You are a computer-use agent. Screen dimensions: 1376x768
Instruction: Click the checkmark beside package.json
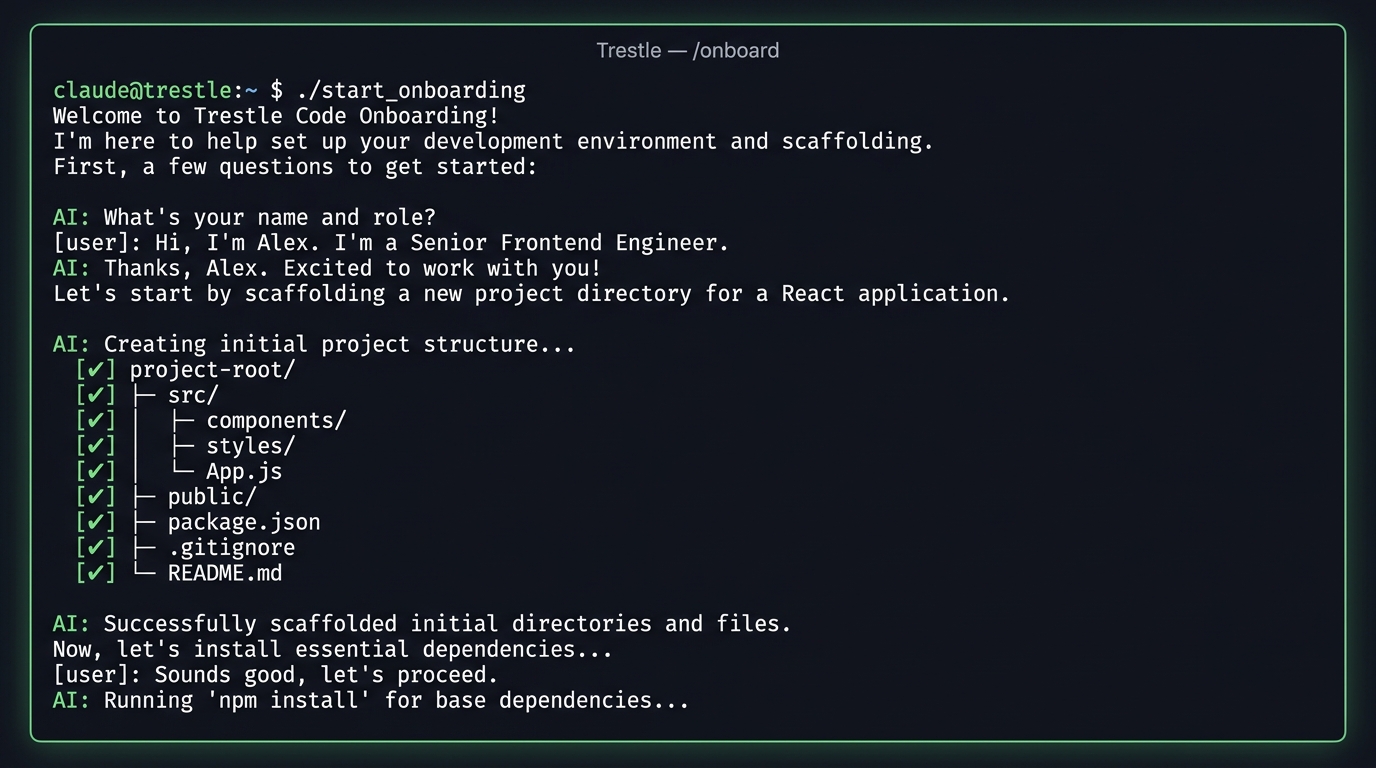click(96, 522)
